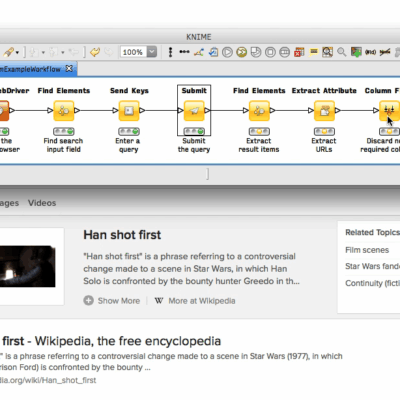
Task: Open the Images tab in the browser results
Action: tap(9, 203)
